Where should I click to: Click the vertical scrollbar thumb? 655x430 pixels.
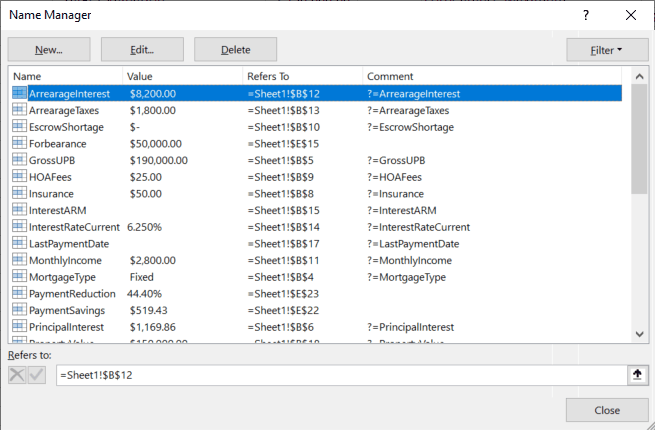coord(639,139)
